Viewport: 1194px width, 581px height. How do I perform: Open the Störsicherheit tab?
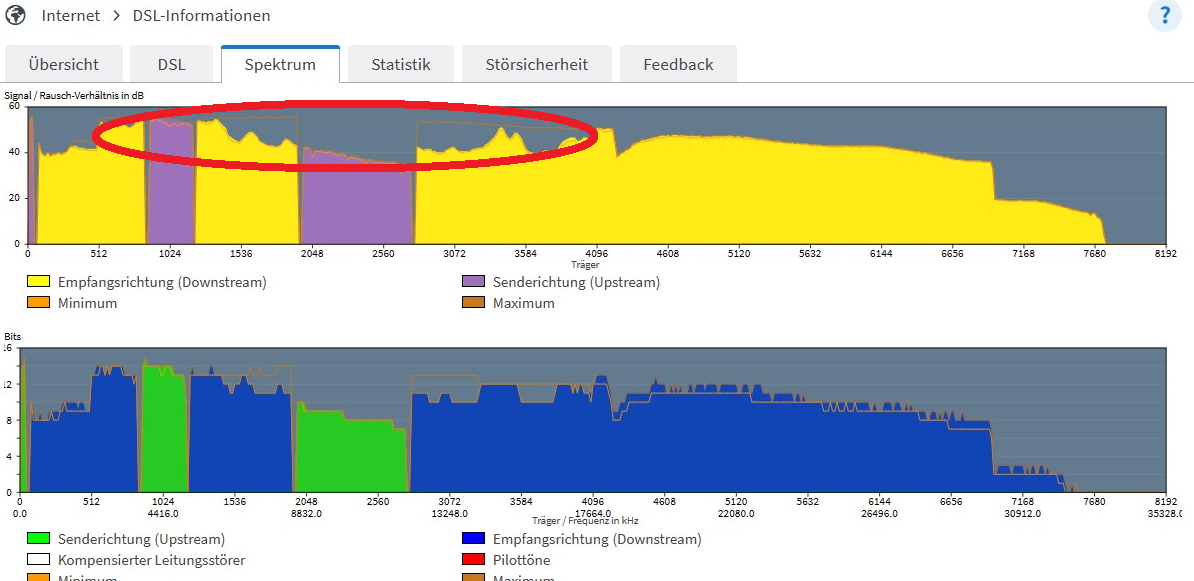pyautogui.click(x=537, y=64)
